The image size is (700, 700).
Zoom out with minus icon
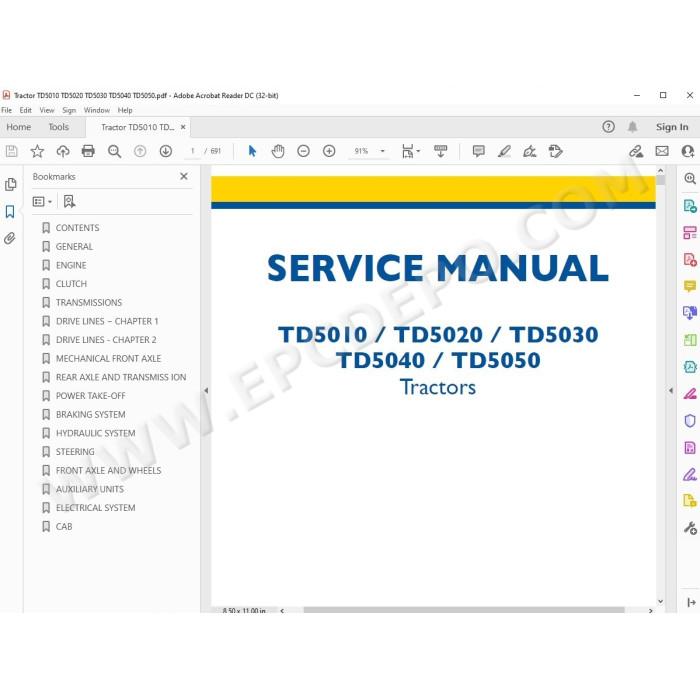click(304, 151)
